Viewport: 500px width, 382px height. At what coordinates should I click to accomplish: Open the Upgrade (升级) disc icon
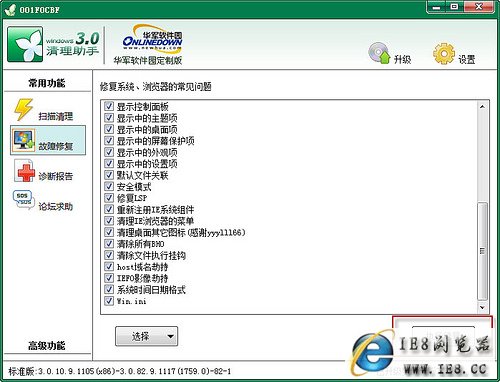[379, 53]
